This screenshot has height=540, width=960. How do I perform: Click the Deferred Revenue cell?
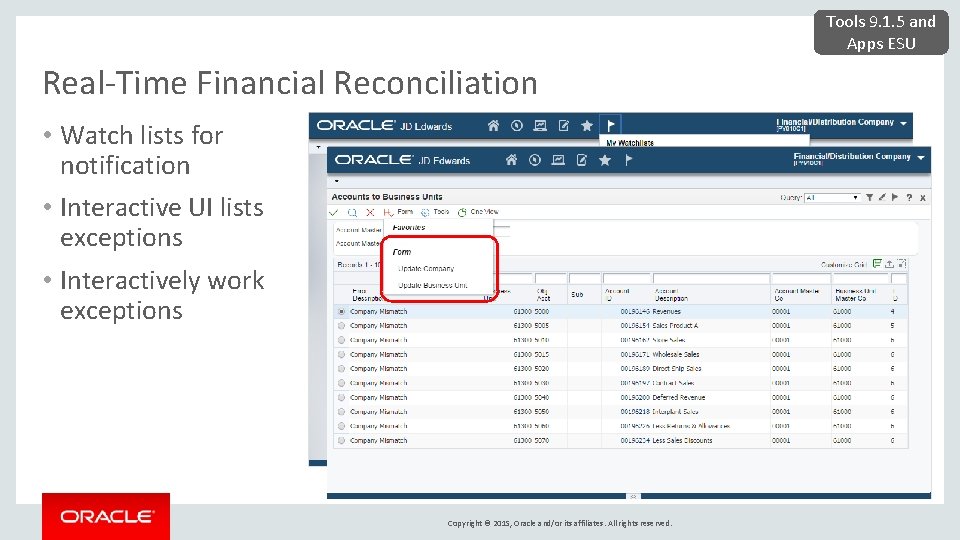click(x=678, y=397)
